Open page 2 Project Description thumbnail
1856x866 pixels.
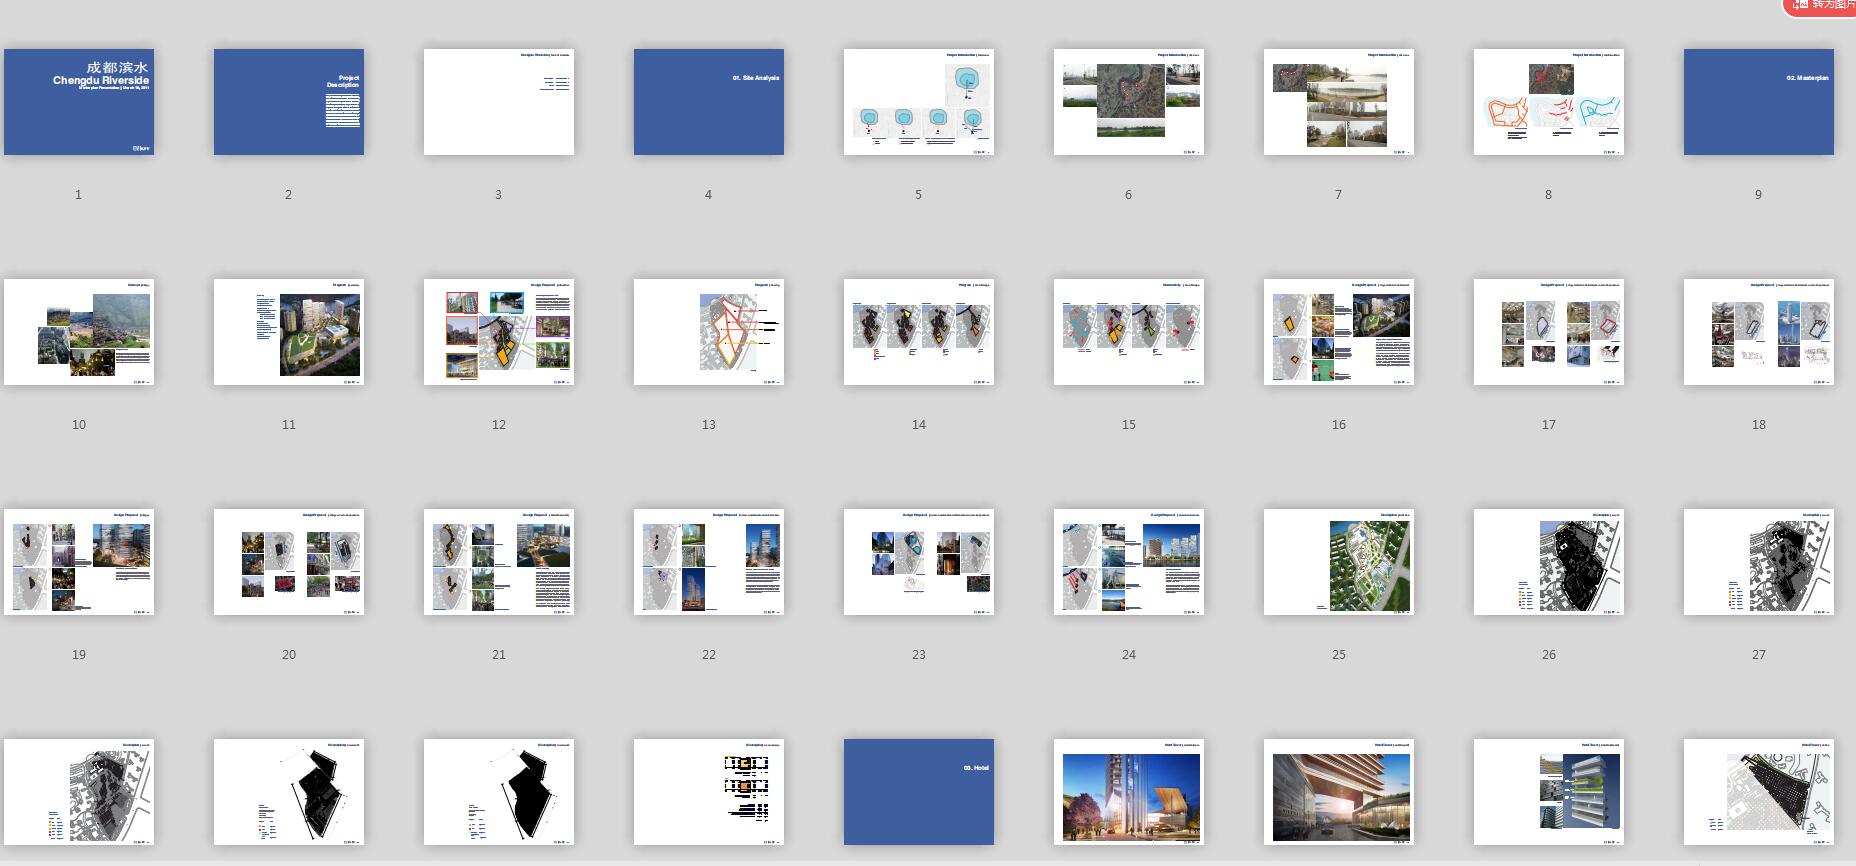tap(289, 102)
